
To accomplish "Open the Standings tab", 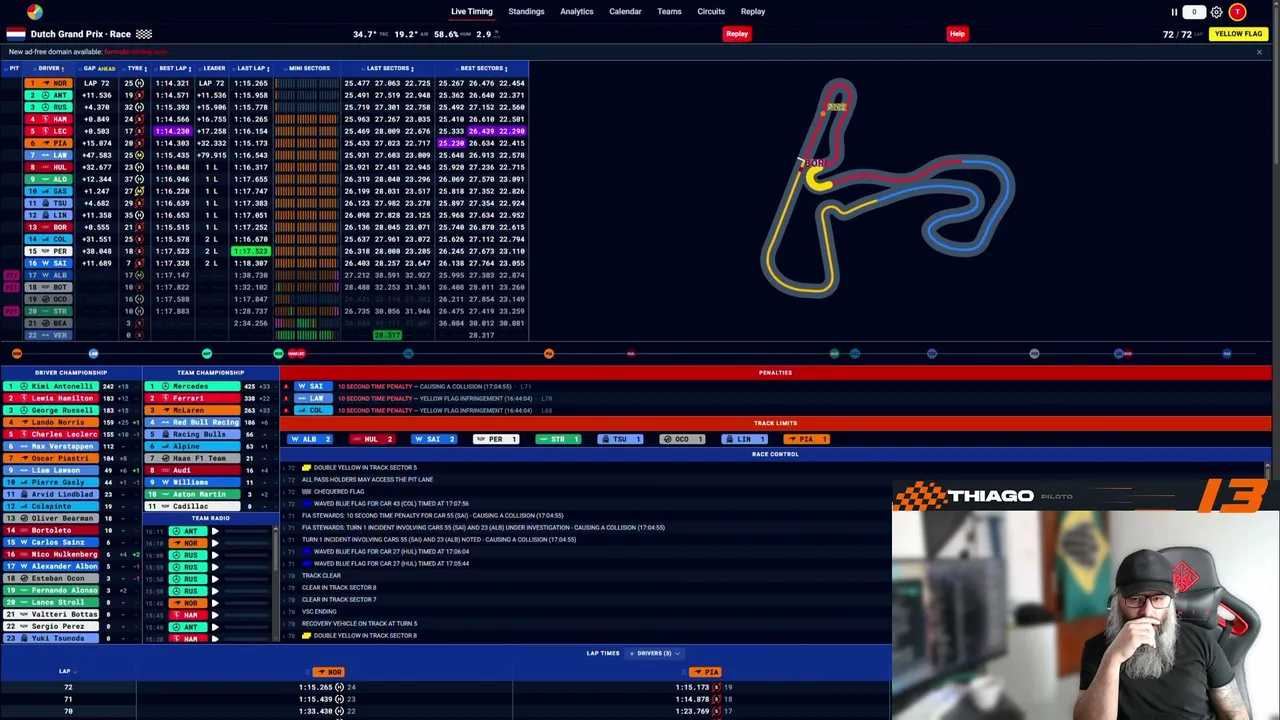I will [x=526, y=12].
